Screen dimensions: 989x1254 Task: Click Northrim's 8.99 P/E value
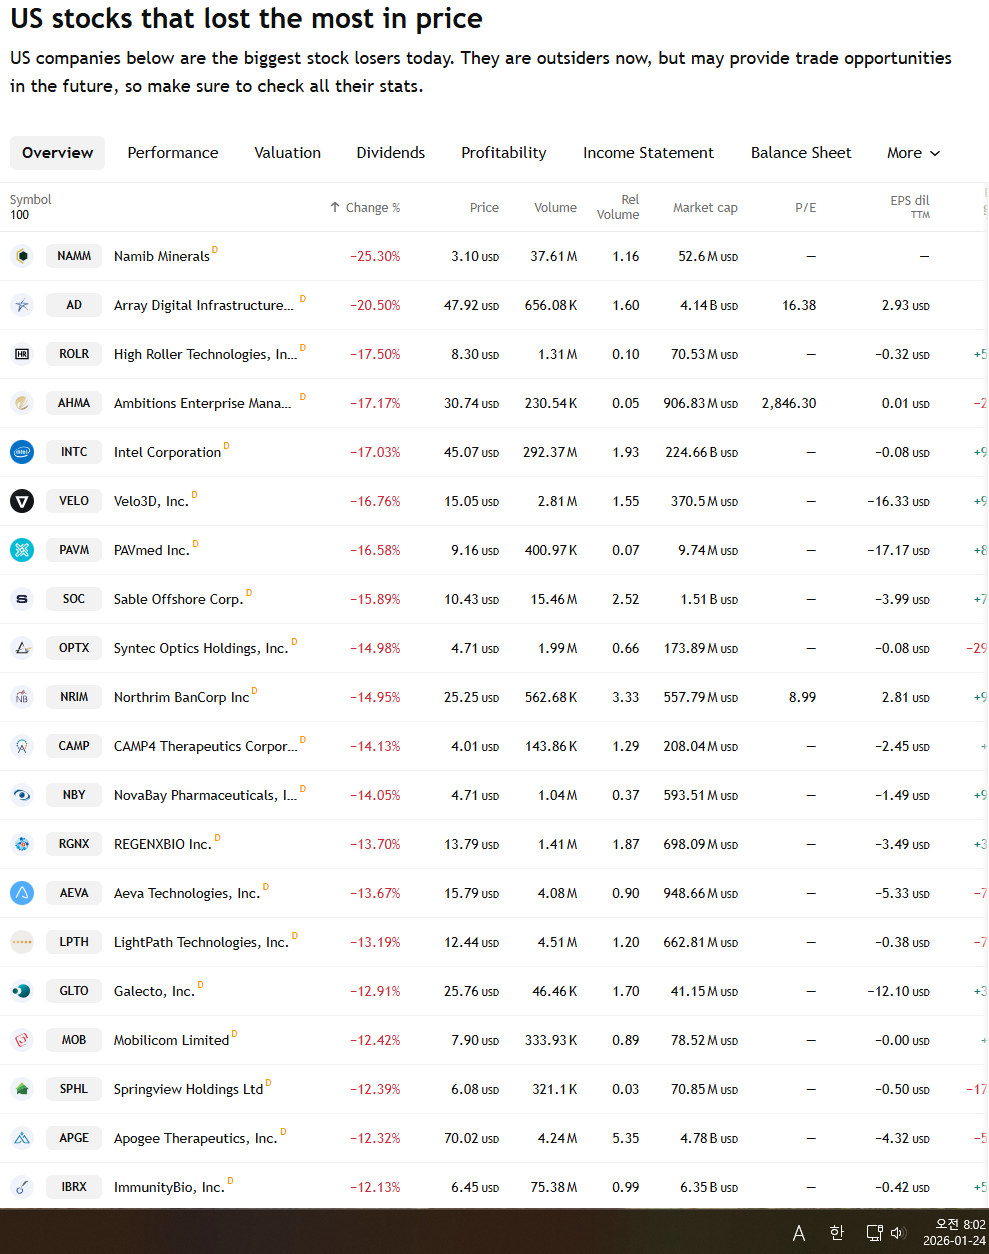click(803, 698)
